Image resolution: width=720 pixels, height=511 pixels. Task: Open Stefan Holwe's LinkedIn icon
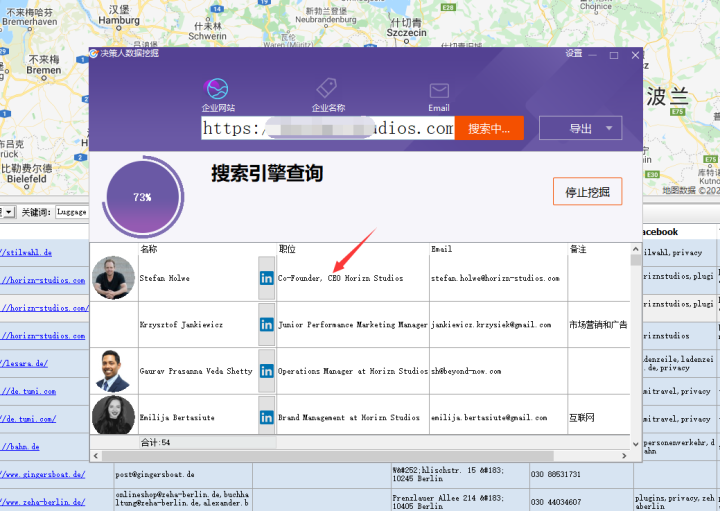point(266,278)
